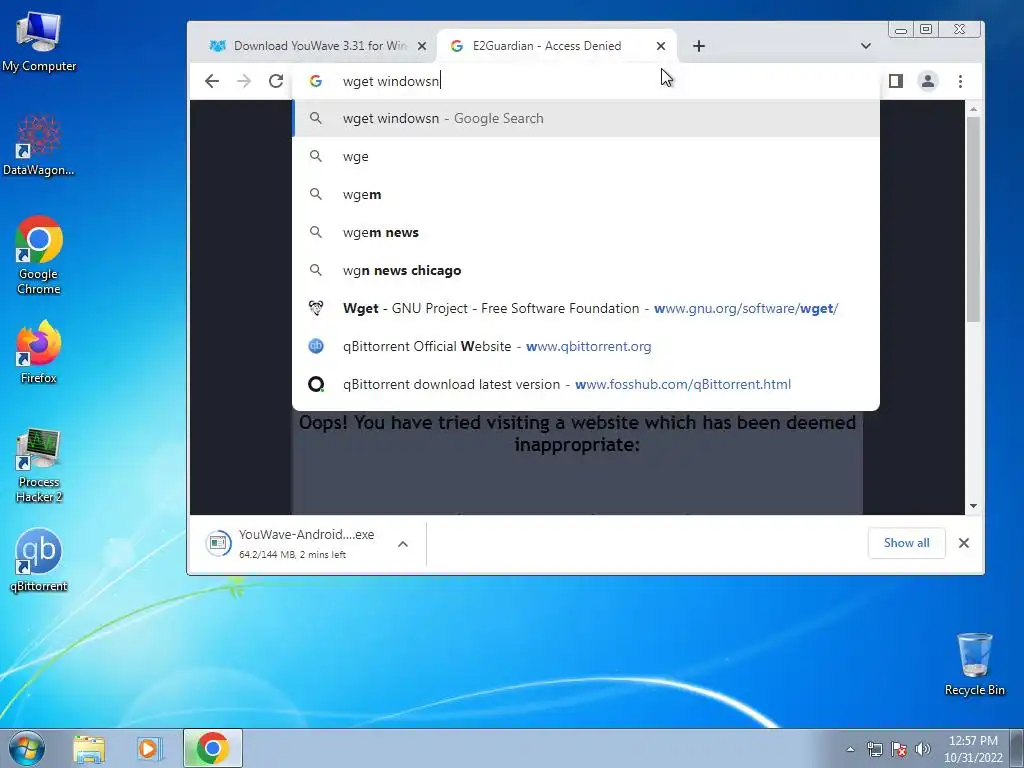Click the forward navigation arrow

[x=244, y=81]
